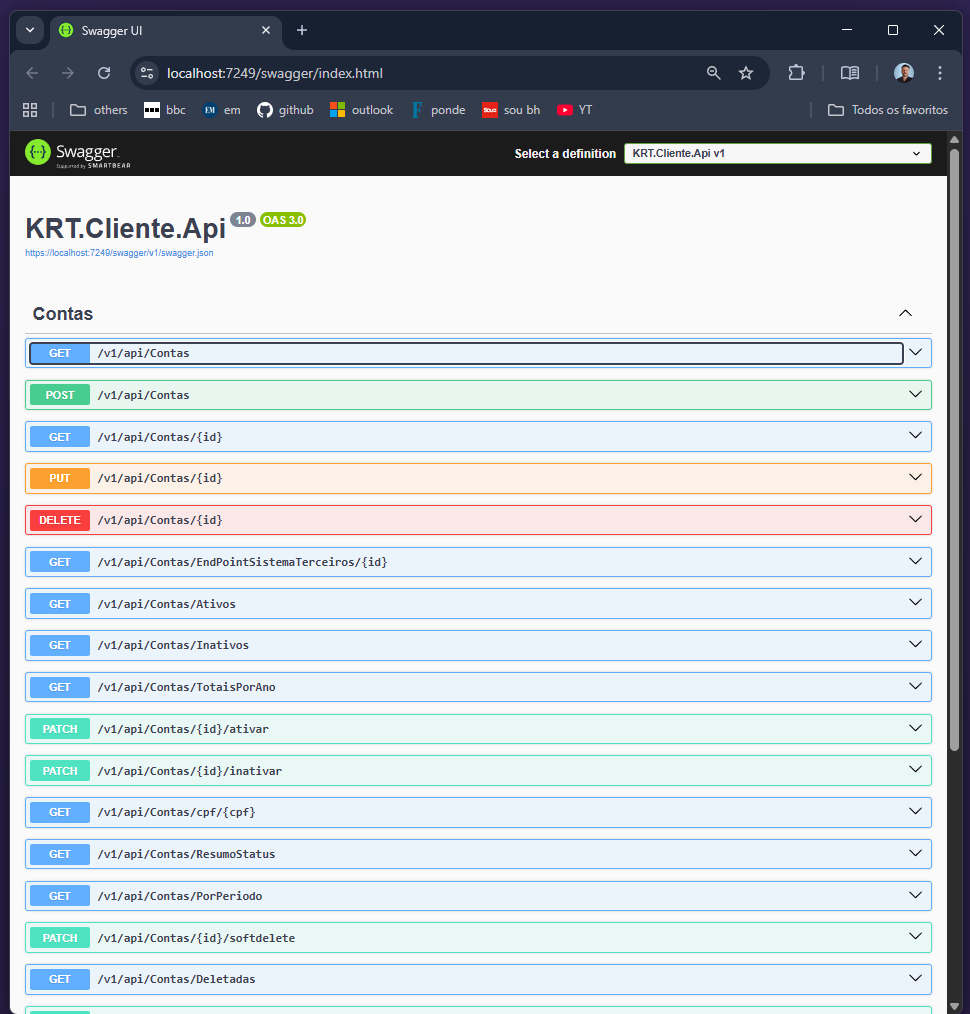
Task: Reload the Swagger page
Action: pyautogui.click(x=103, y=73)
